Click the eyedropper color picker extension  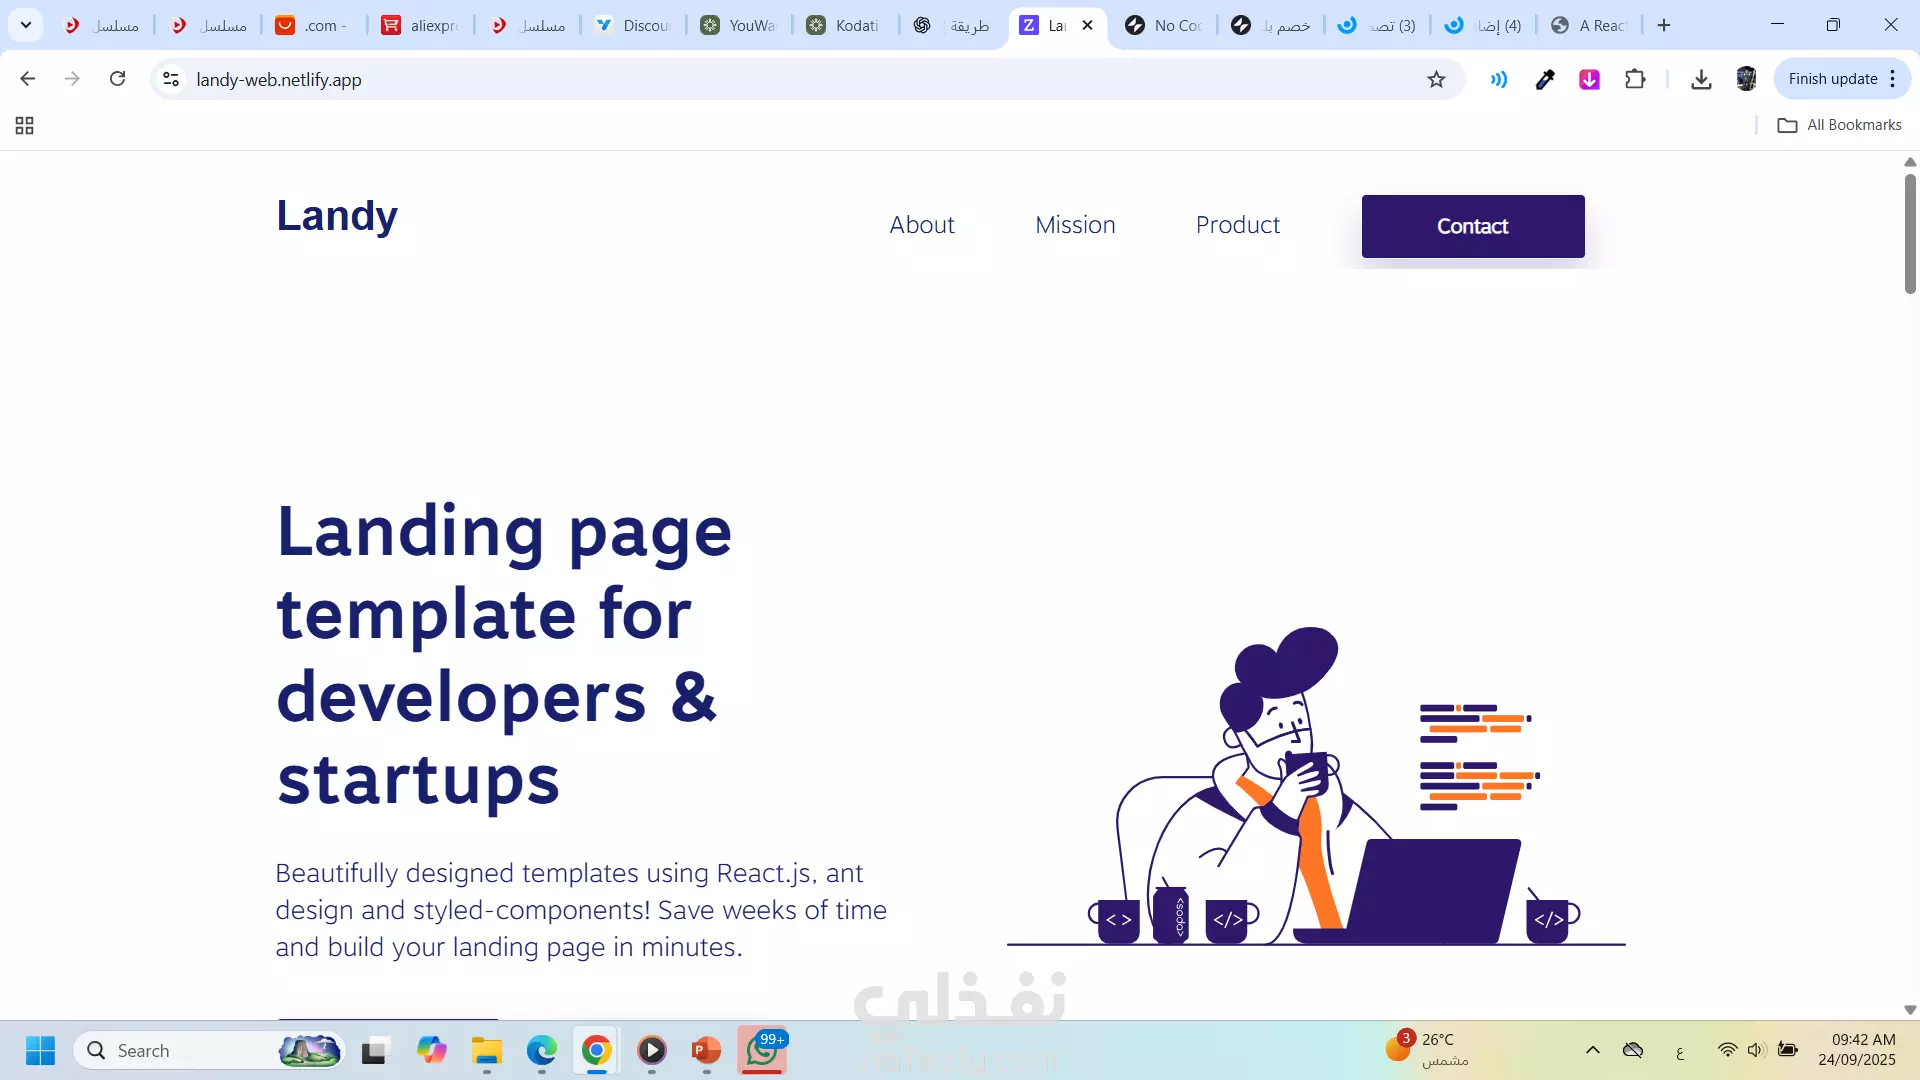point(1545,79)
